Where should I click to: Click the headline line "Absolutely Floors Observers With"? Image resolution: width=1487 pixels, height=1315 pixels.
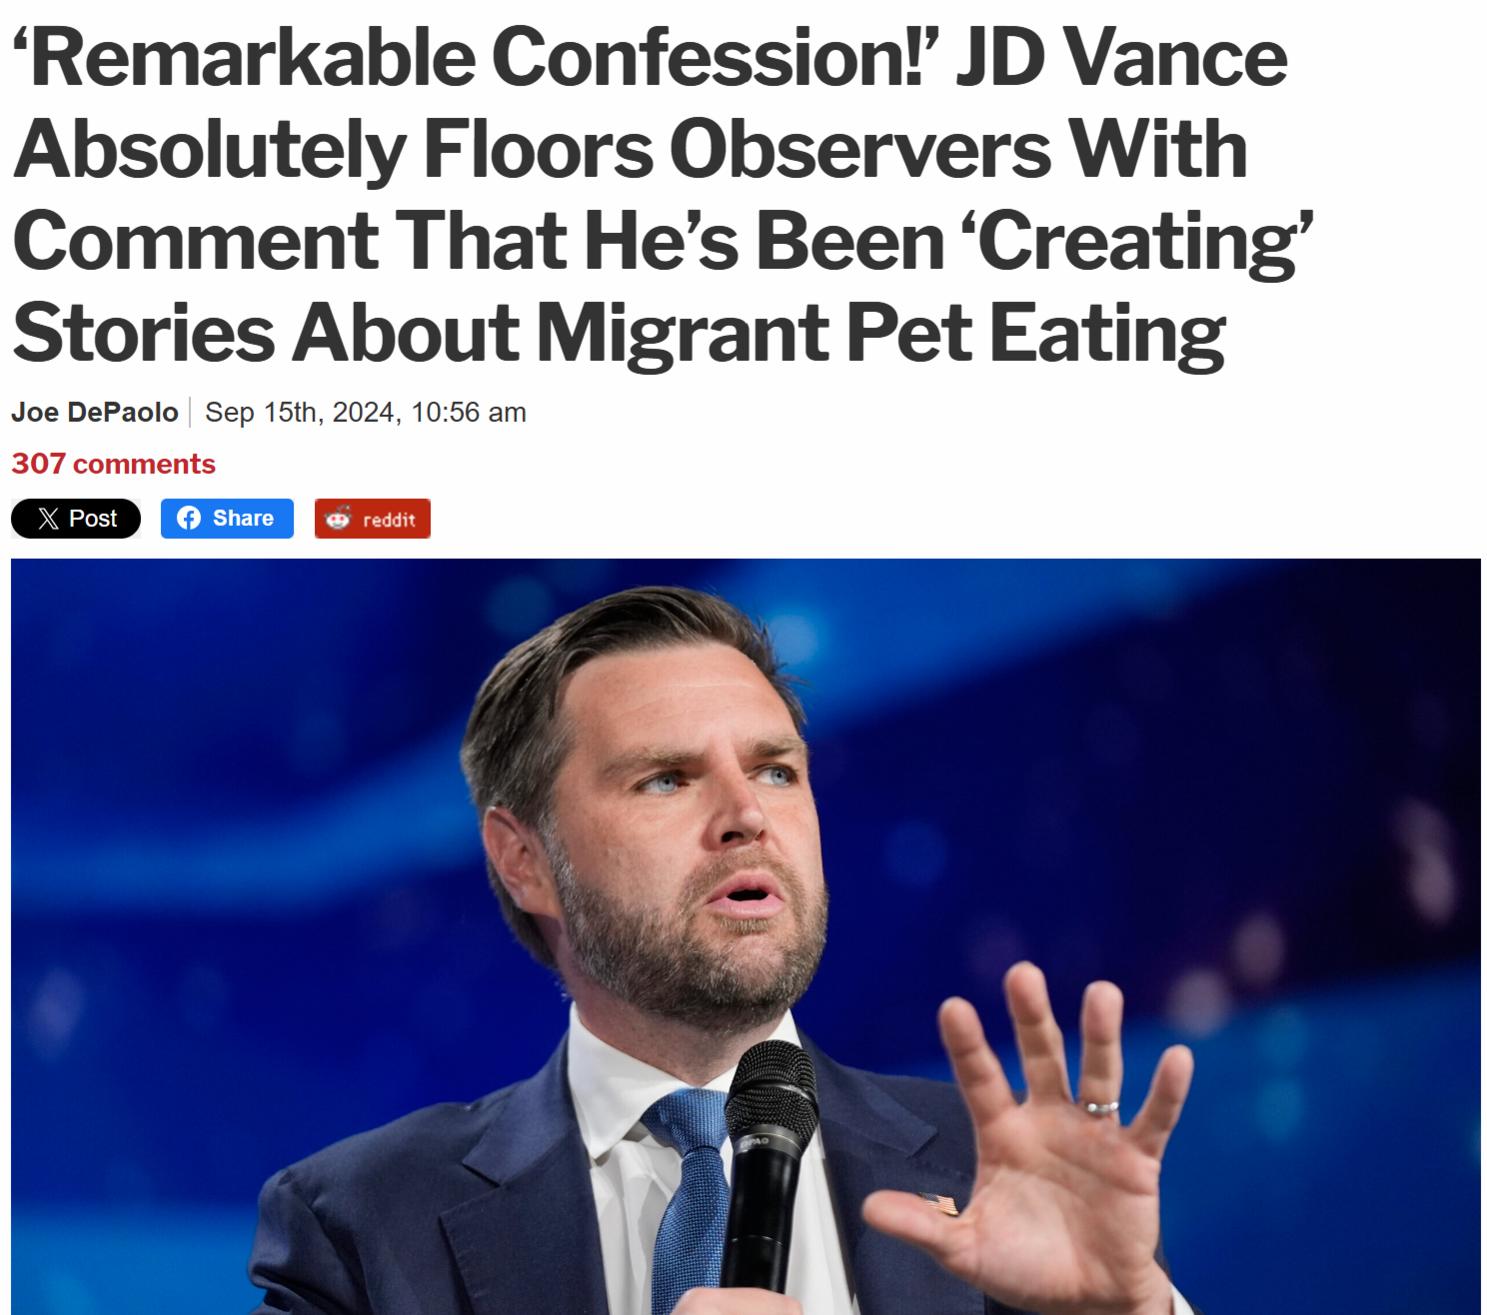(x=630, y=150)
